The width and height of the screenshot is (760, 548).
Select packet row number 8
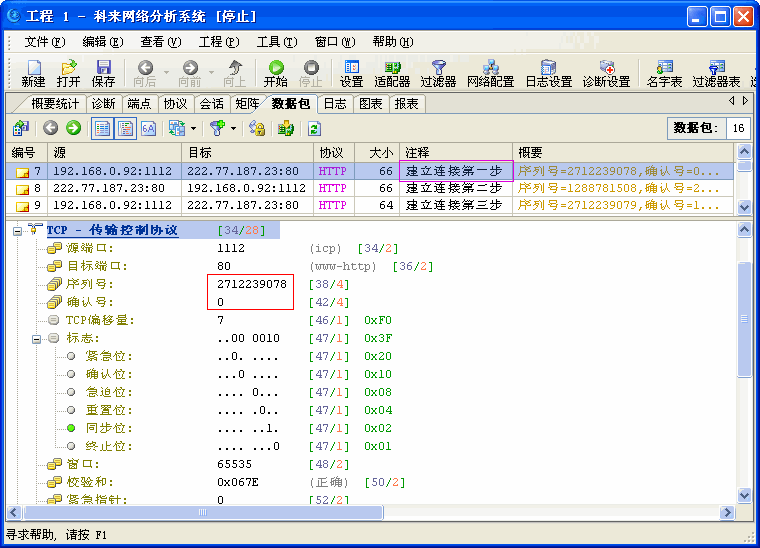370,188
